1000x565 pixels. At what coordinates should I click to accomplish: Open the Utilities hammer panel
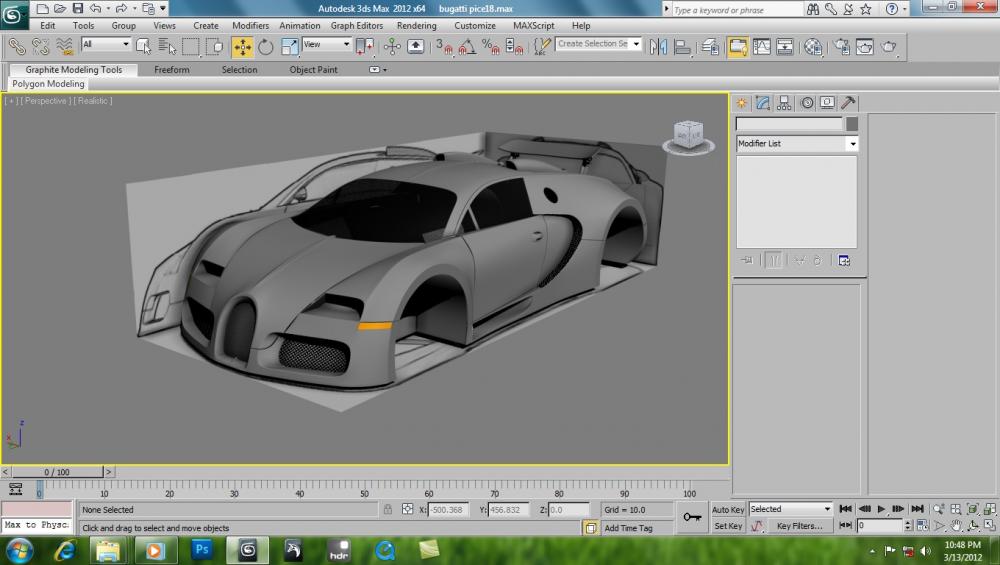point(848,103)
